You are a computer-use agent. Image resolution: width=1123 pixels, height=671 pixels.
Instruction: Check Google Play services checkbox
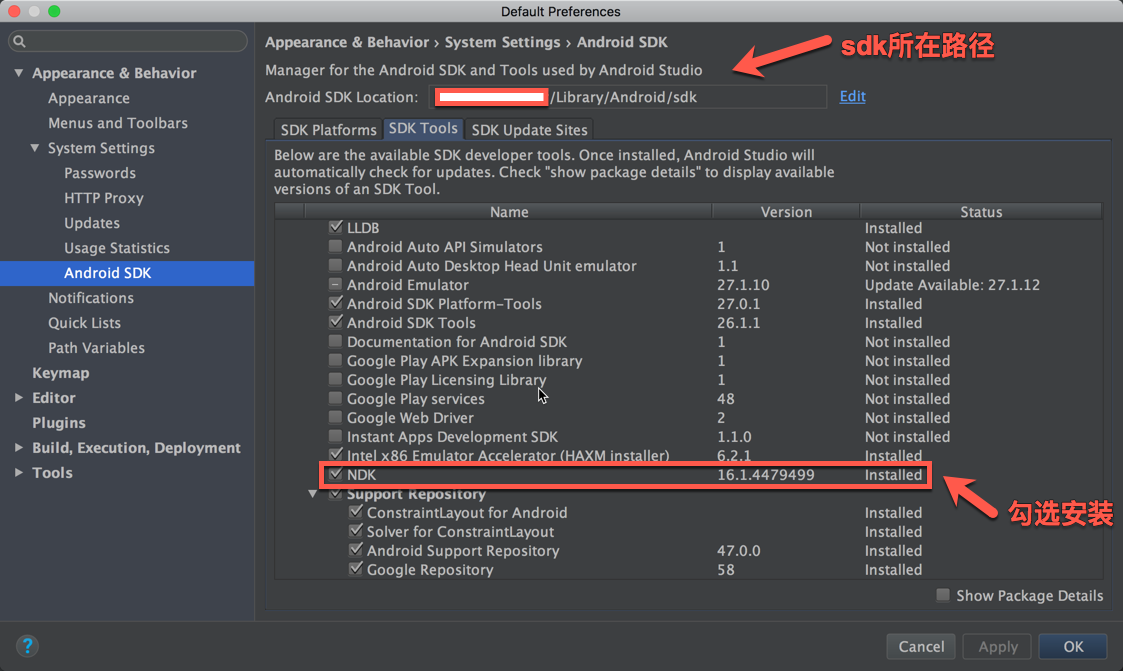click(335, 398)
